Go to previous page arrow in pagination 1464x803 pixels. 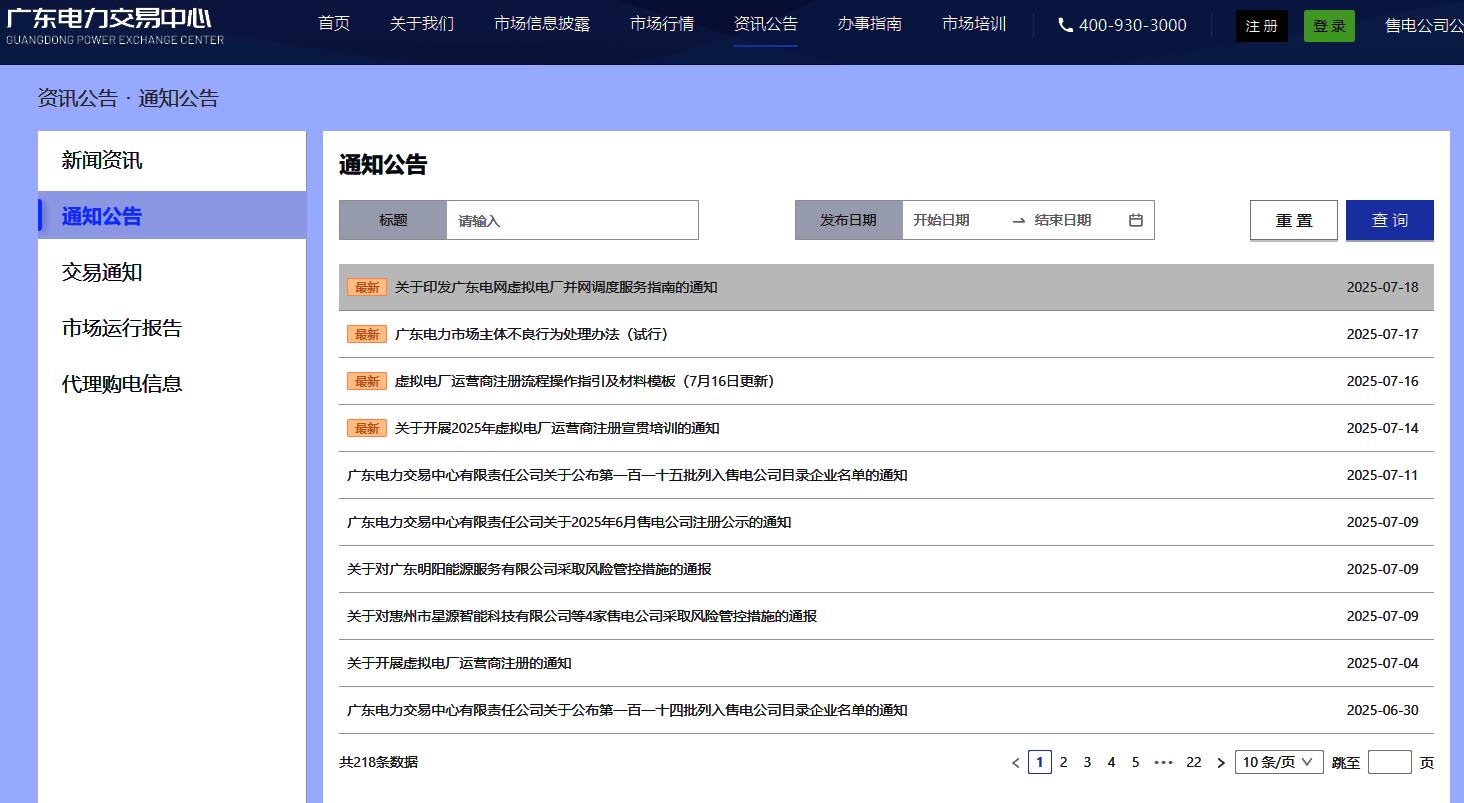coord(1015,763)
